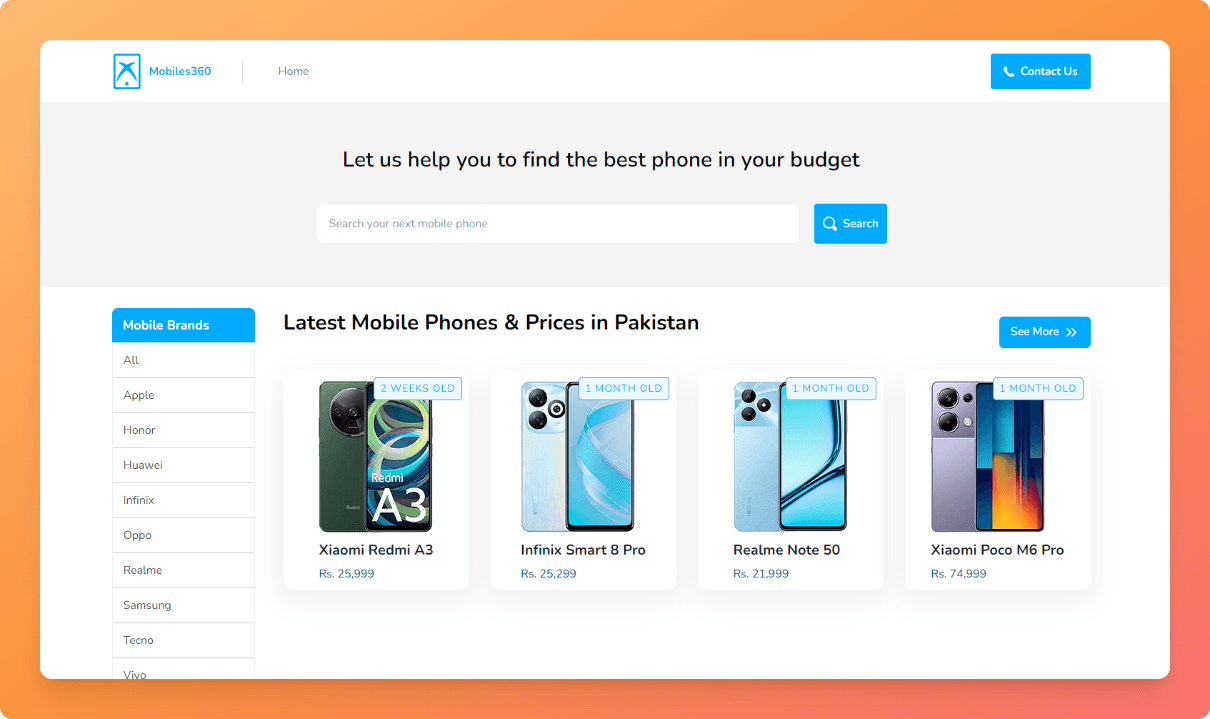1210x719 pixels.
Task: Choose Honor from brand list
Action: [183, 430]
